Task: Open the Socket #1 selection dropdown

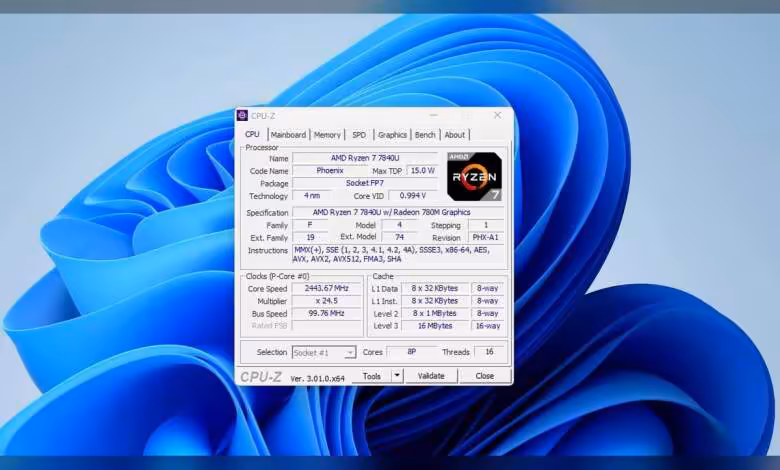Action: pos(324,353)
